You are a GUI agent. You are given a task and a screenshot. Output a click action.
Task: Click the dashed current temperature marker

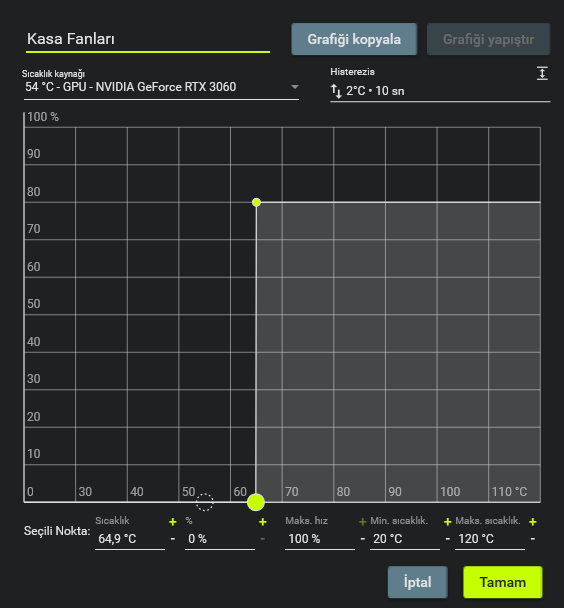pos(204,502)
